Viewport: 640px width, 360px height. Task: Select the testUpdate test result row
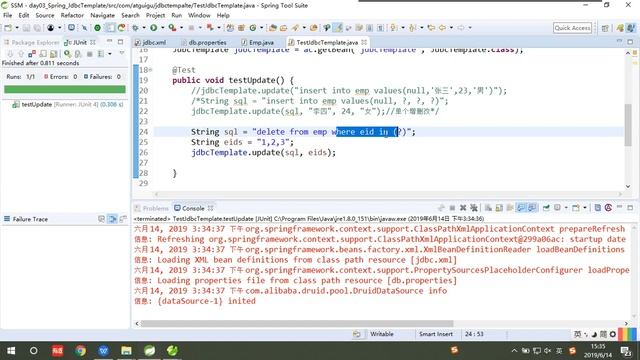(67, 104)
